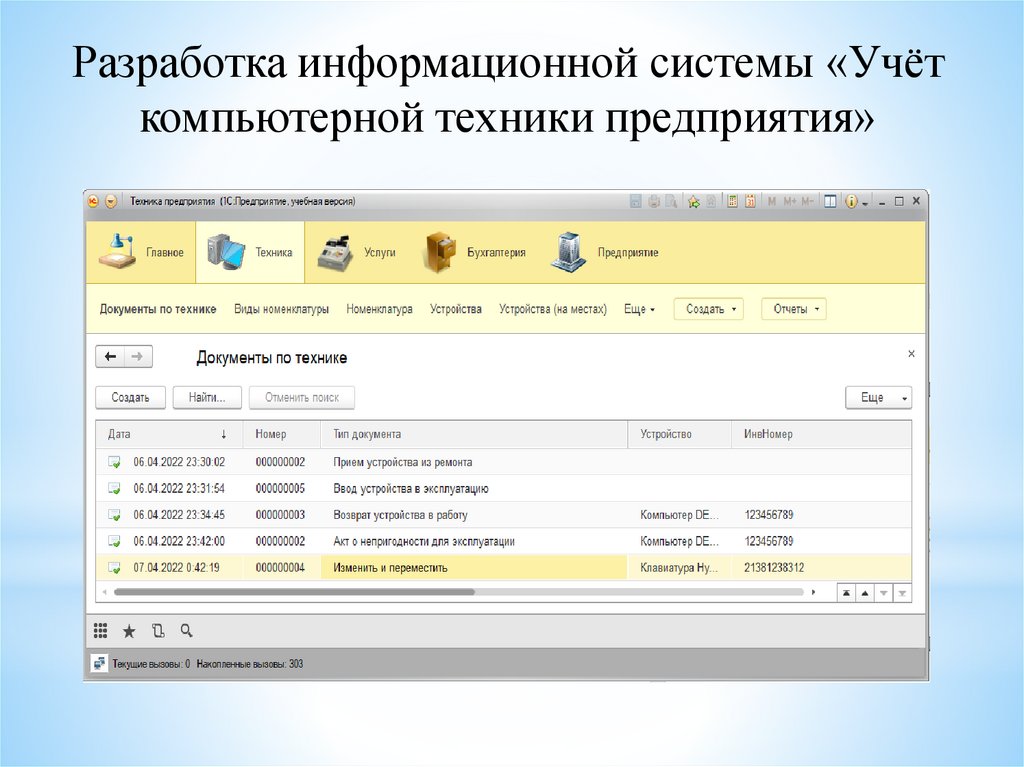Click the add to favorites star-arrow icon
Image resolution: width=1024 pixels, height=767 pixels.
click(x=694, y=201)
